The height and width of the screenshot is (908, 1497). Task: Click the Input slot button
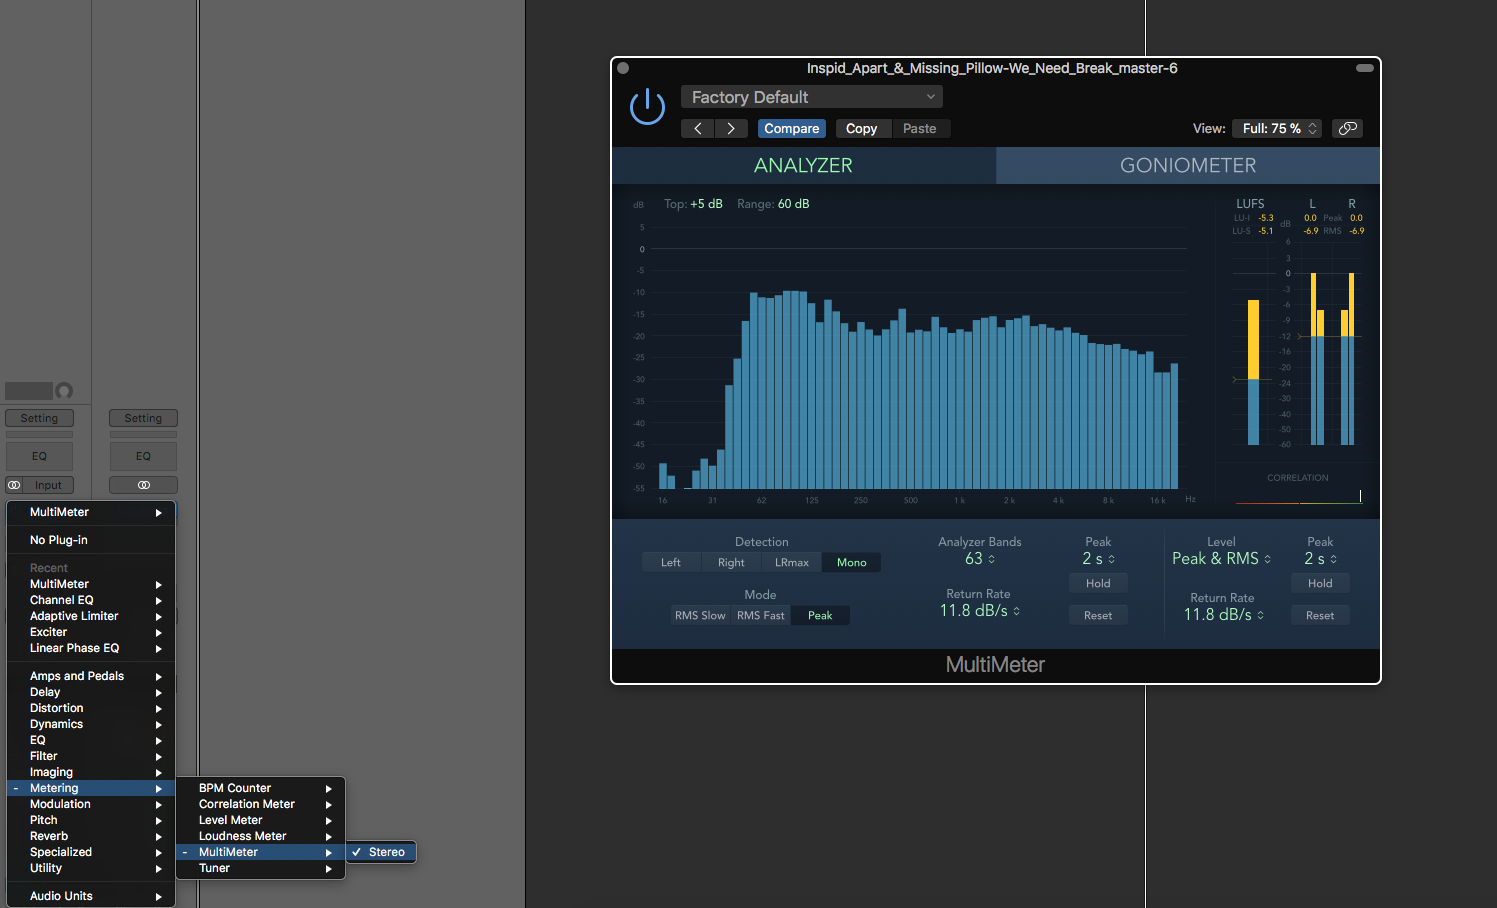[48, 485]
